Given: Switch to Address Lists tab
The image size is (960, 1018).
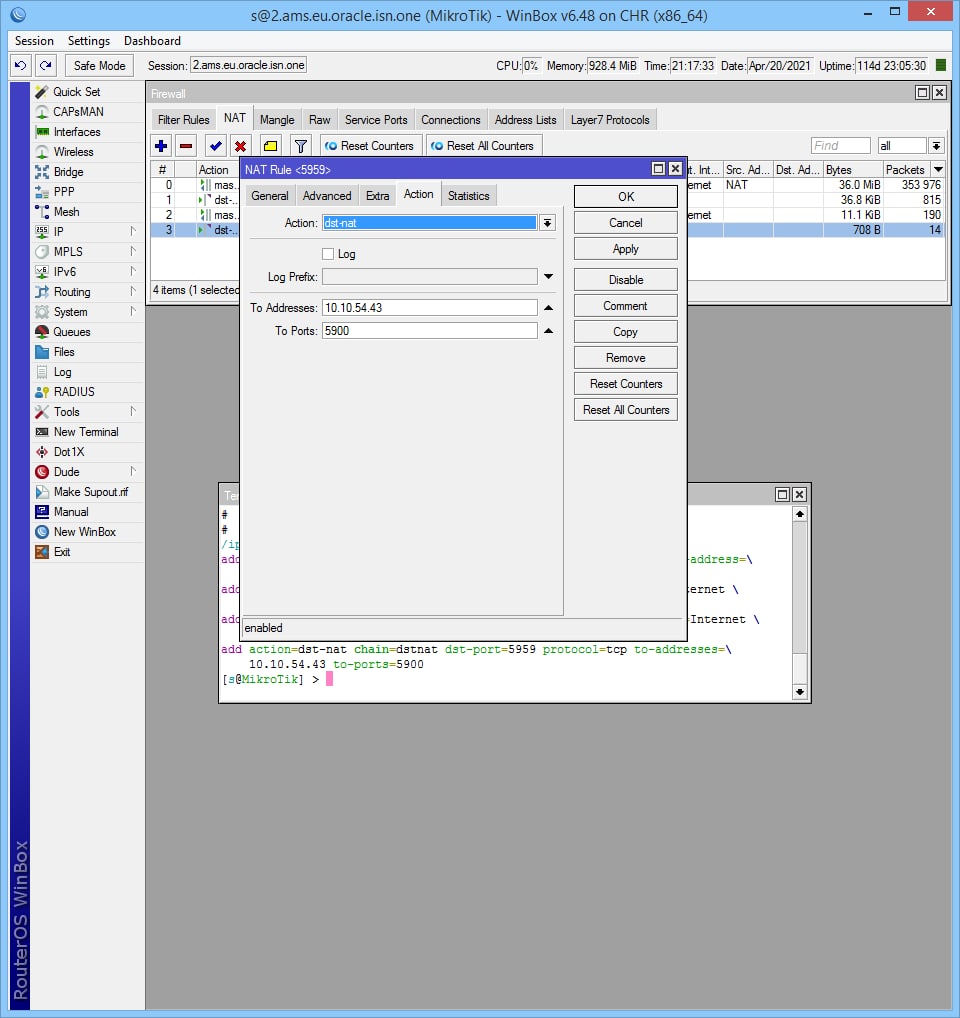Looking at the screenshot, I should 526,120.
